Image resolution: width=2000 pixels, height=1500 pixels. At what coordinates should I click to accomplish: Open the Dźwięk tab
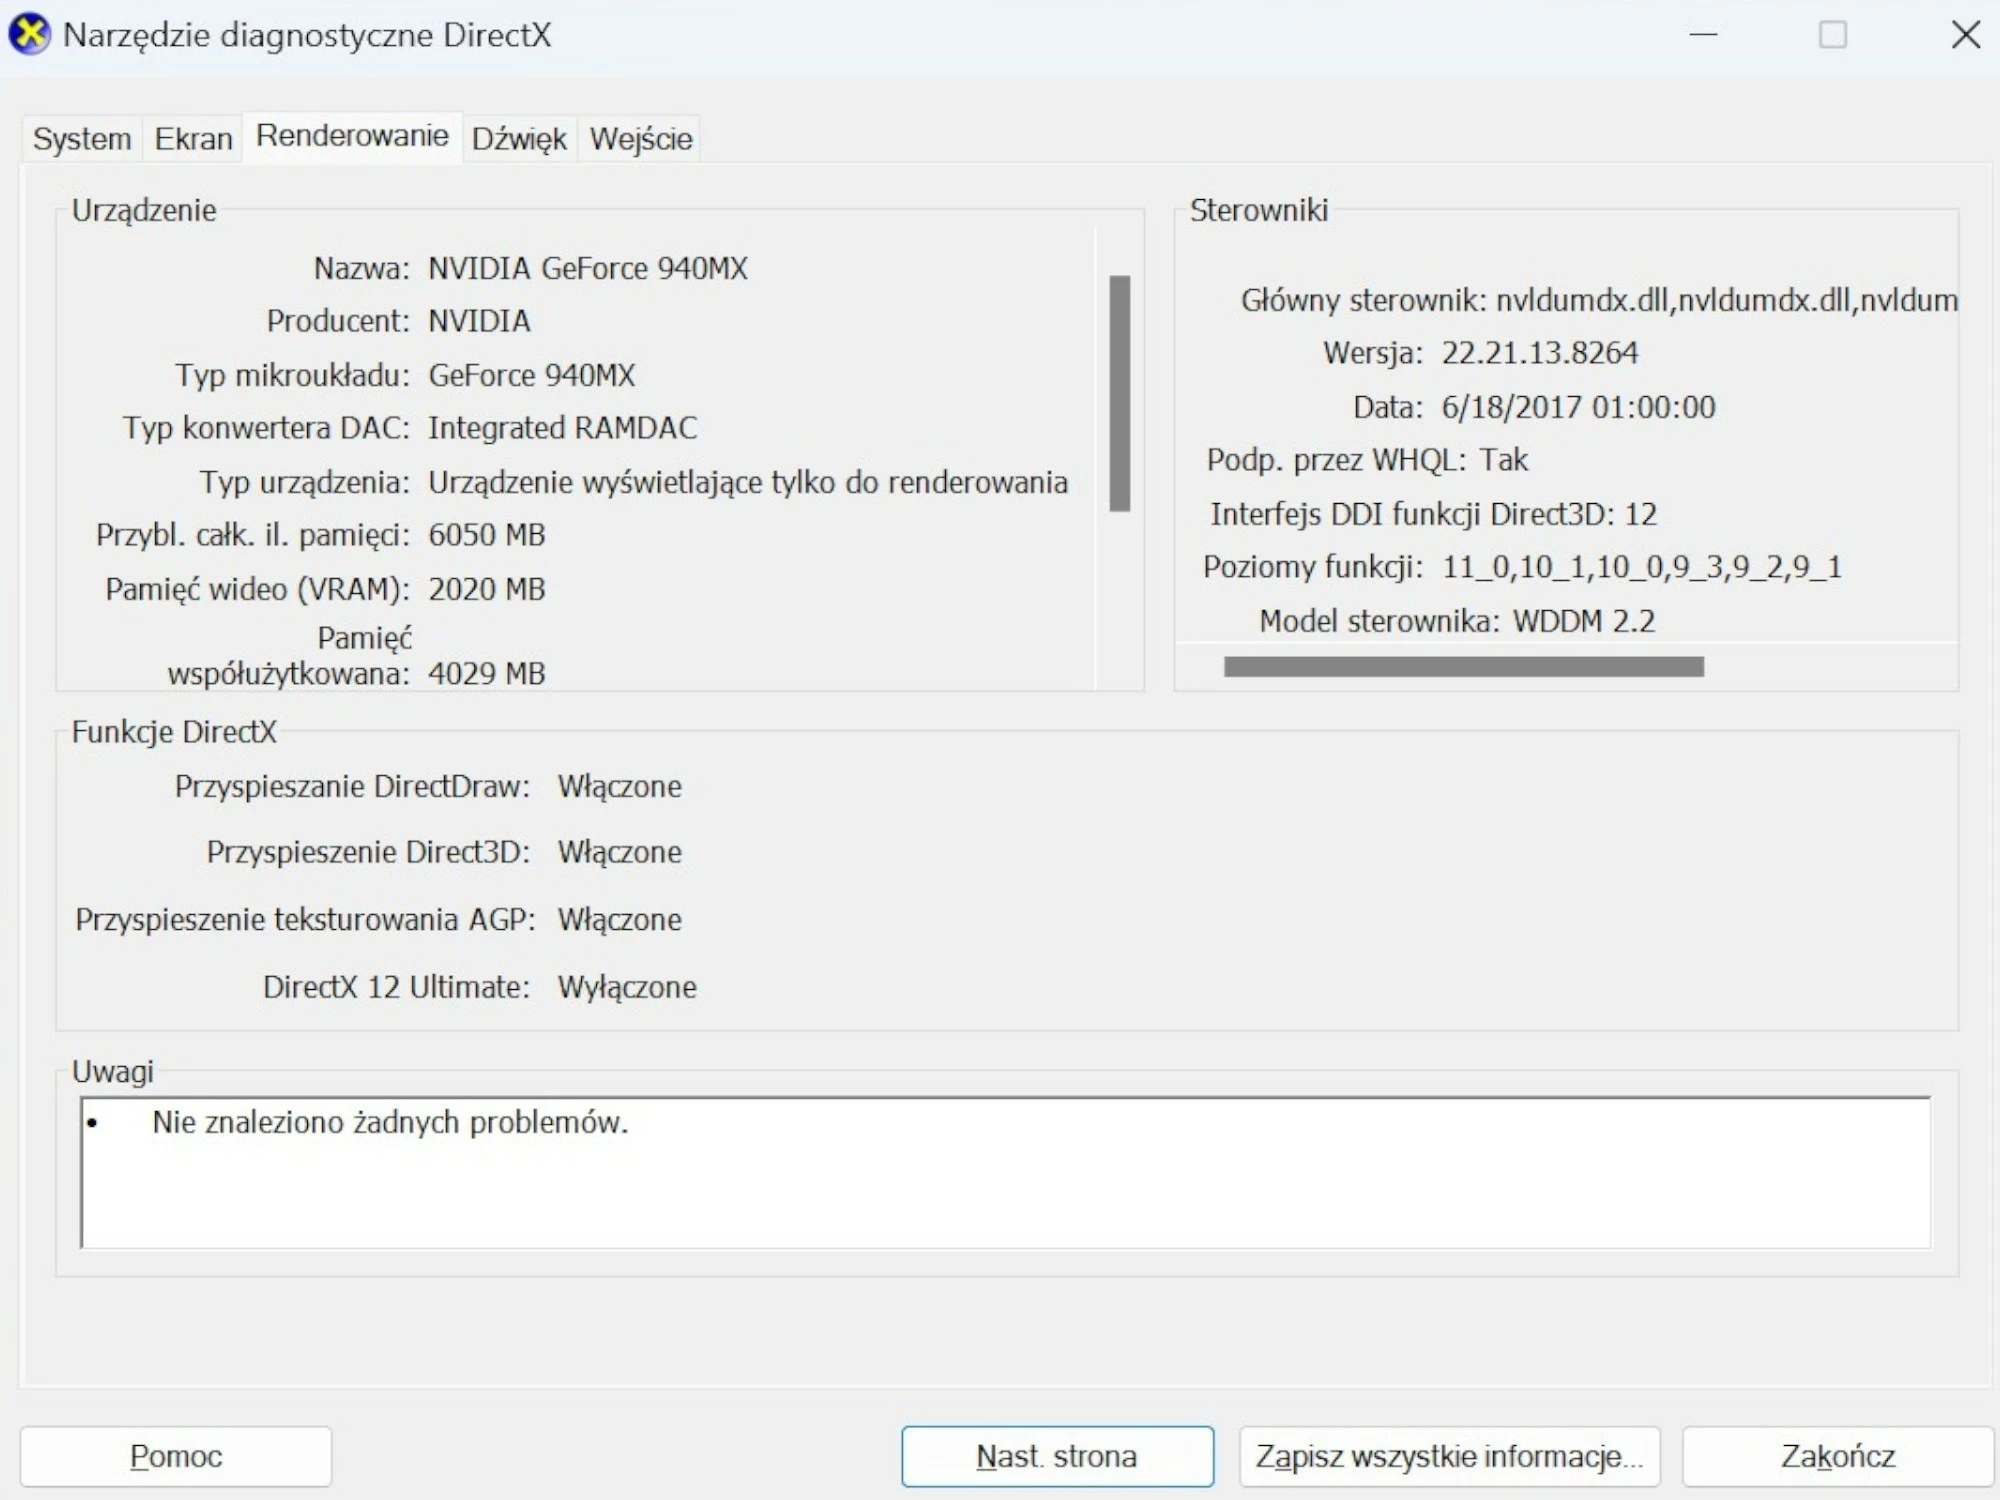tap(518, 139)
